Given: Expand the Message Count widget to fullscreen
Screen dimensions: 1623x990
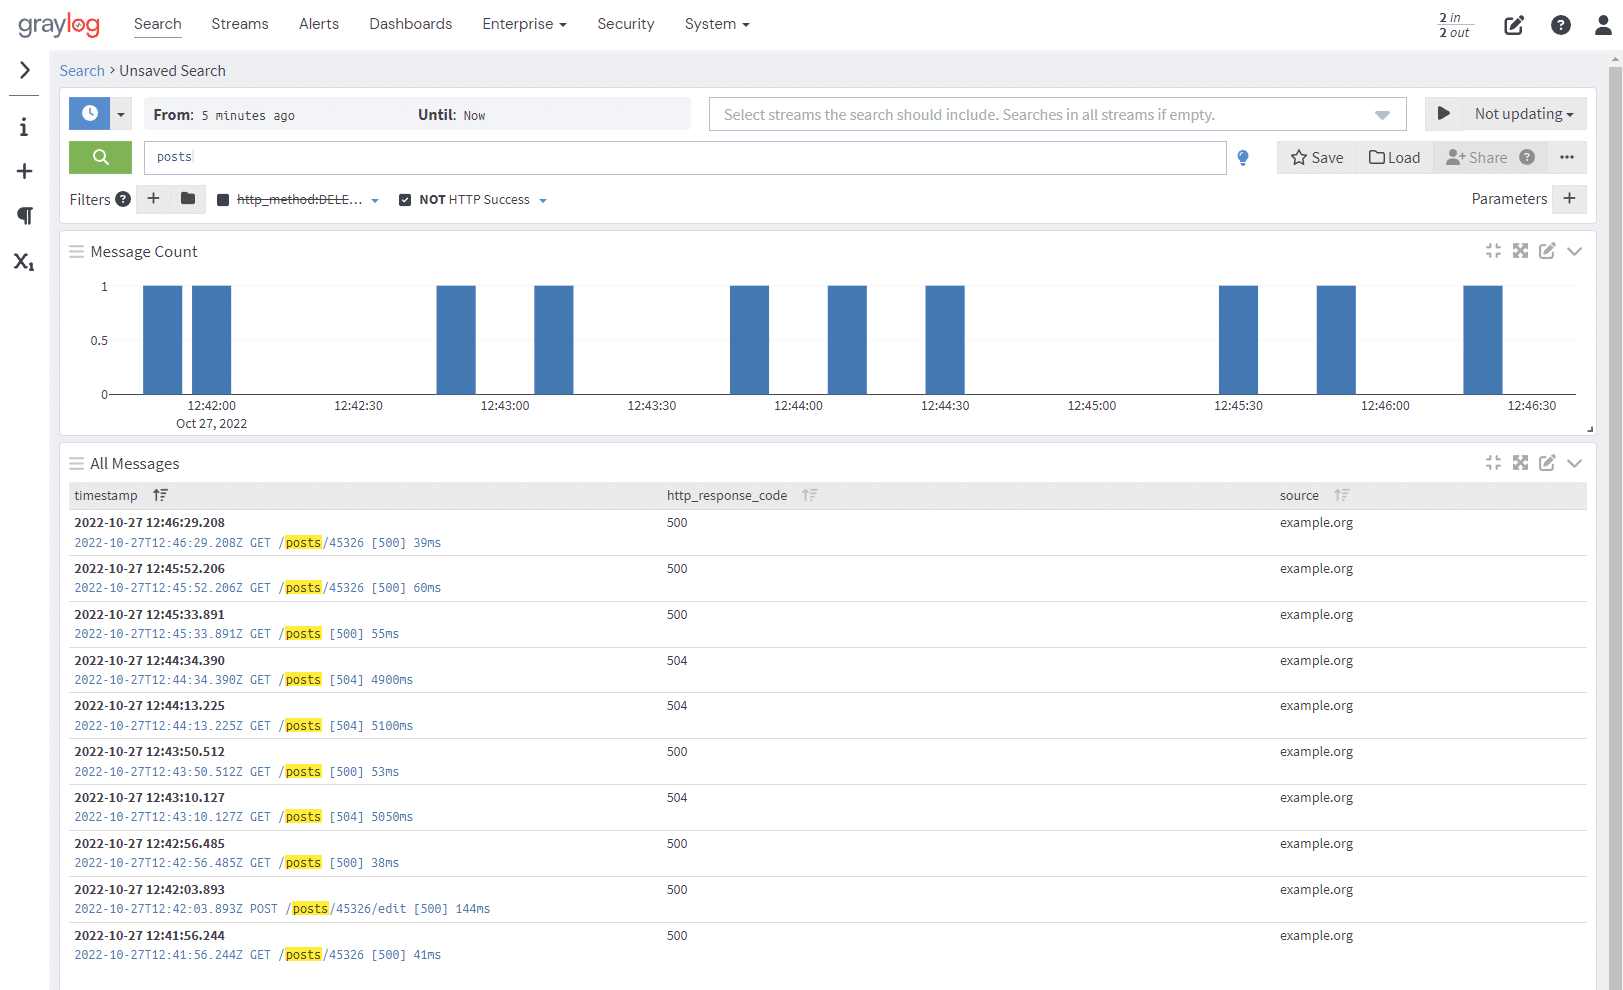Looking at the screenshot, I should coord(1521,251).
